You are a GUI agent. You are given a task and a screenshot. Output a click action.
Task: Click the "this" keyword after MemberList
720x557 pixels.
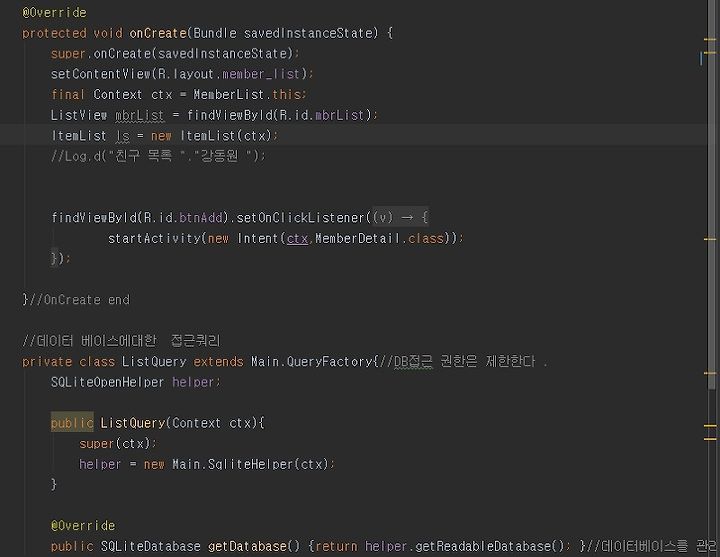pyautogui.click(x=286, y=95)
